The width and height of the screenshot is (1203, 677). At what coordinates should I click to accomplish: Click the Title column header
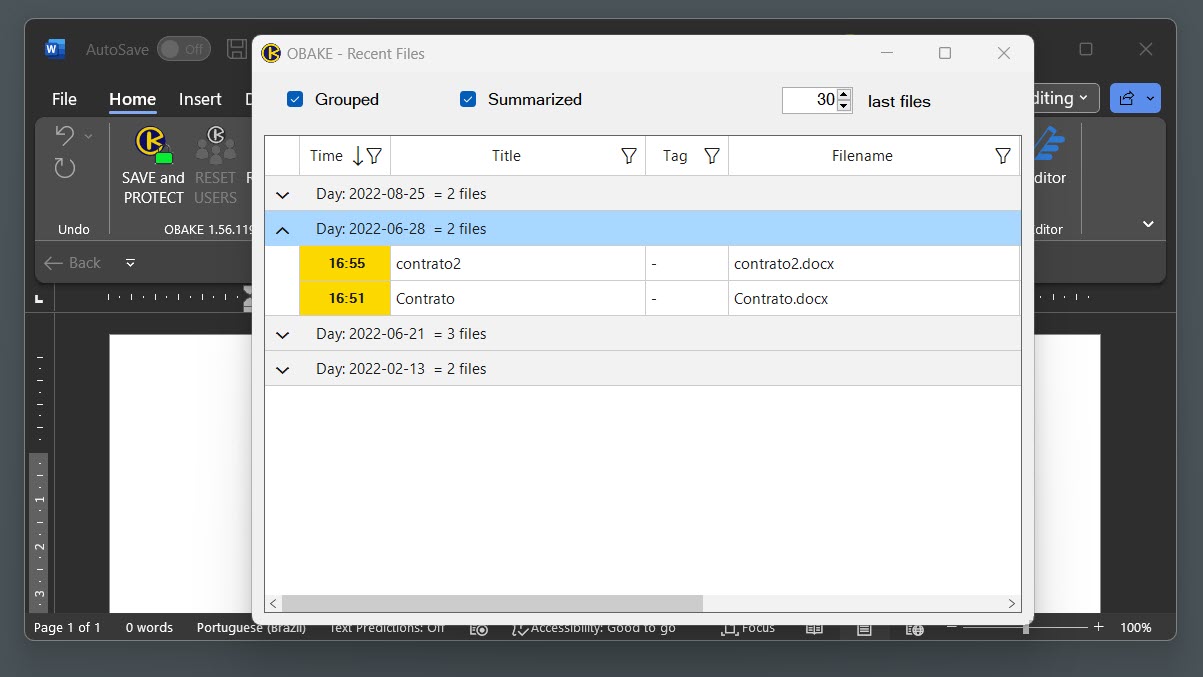pos(506,156)
